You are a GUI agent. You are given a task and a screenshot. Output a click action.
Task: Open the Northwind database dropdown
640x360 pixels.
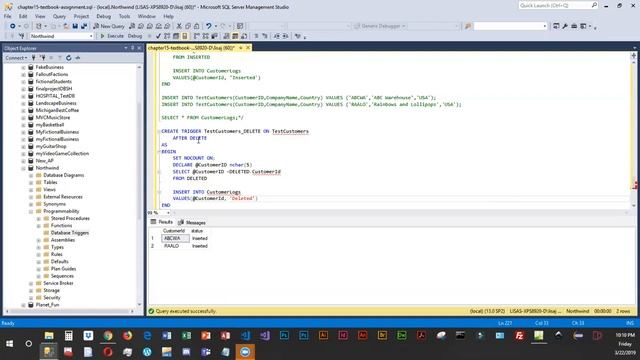coord(91,36)
